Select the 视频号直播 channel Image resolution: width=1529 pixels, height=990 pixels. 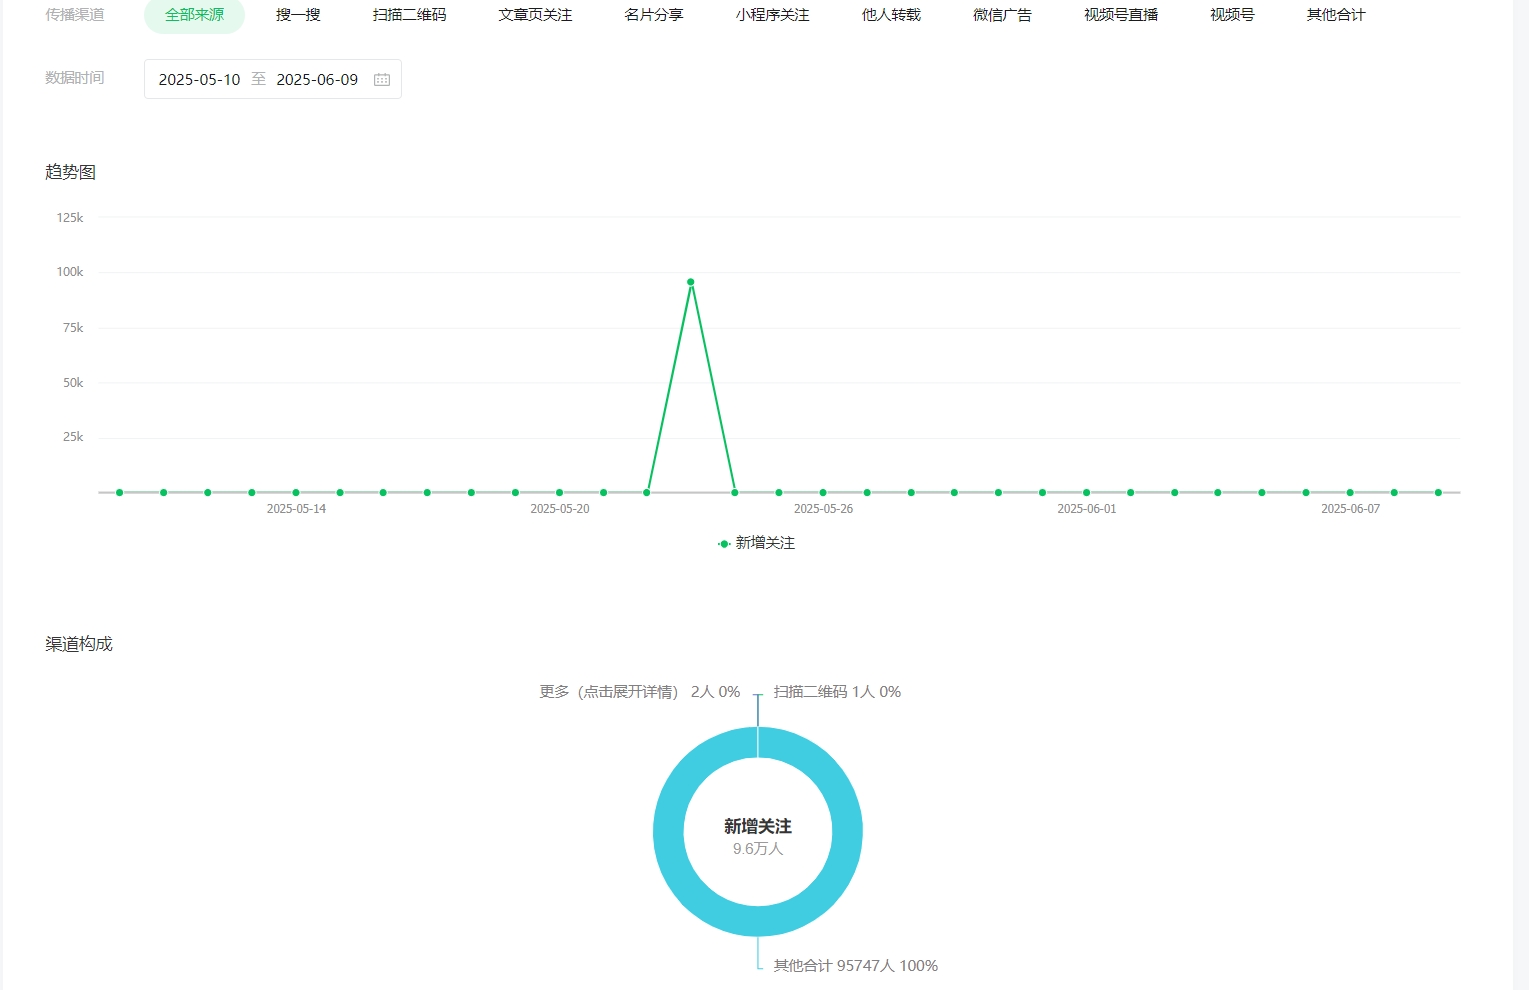click(x=1121, y=15)
